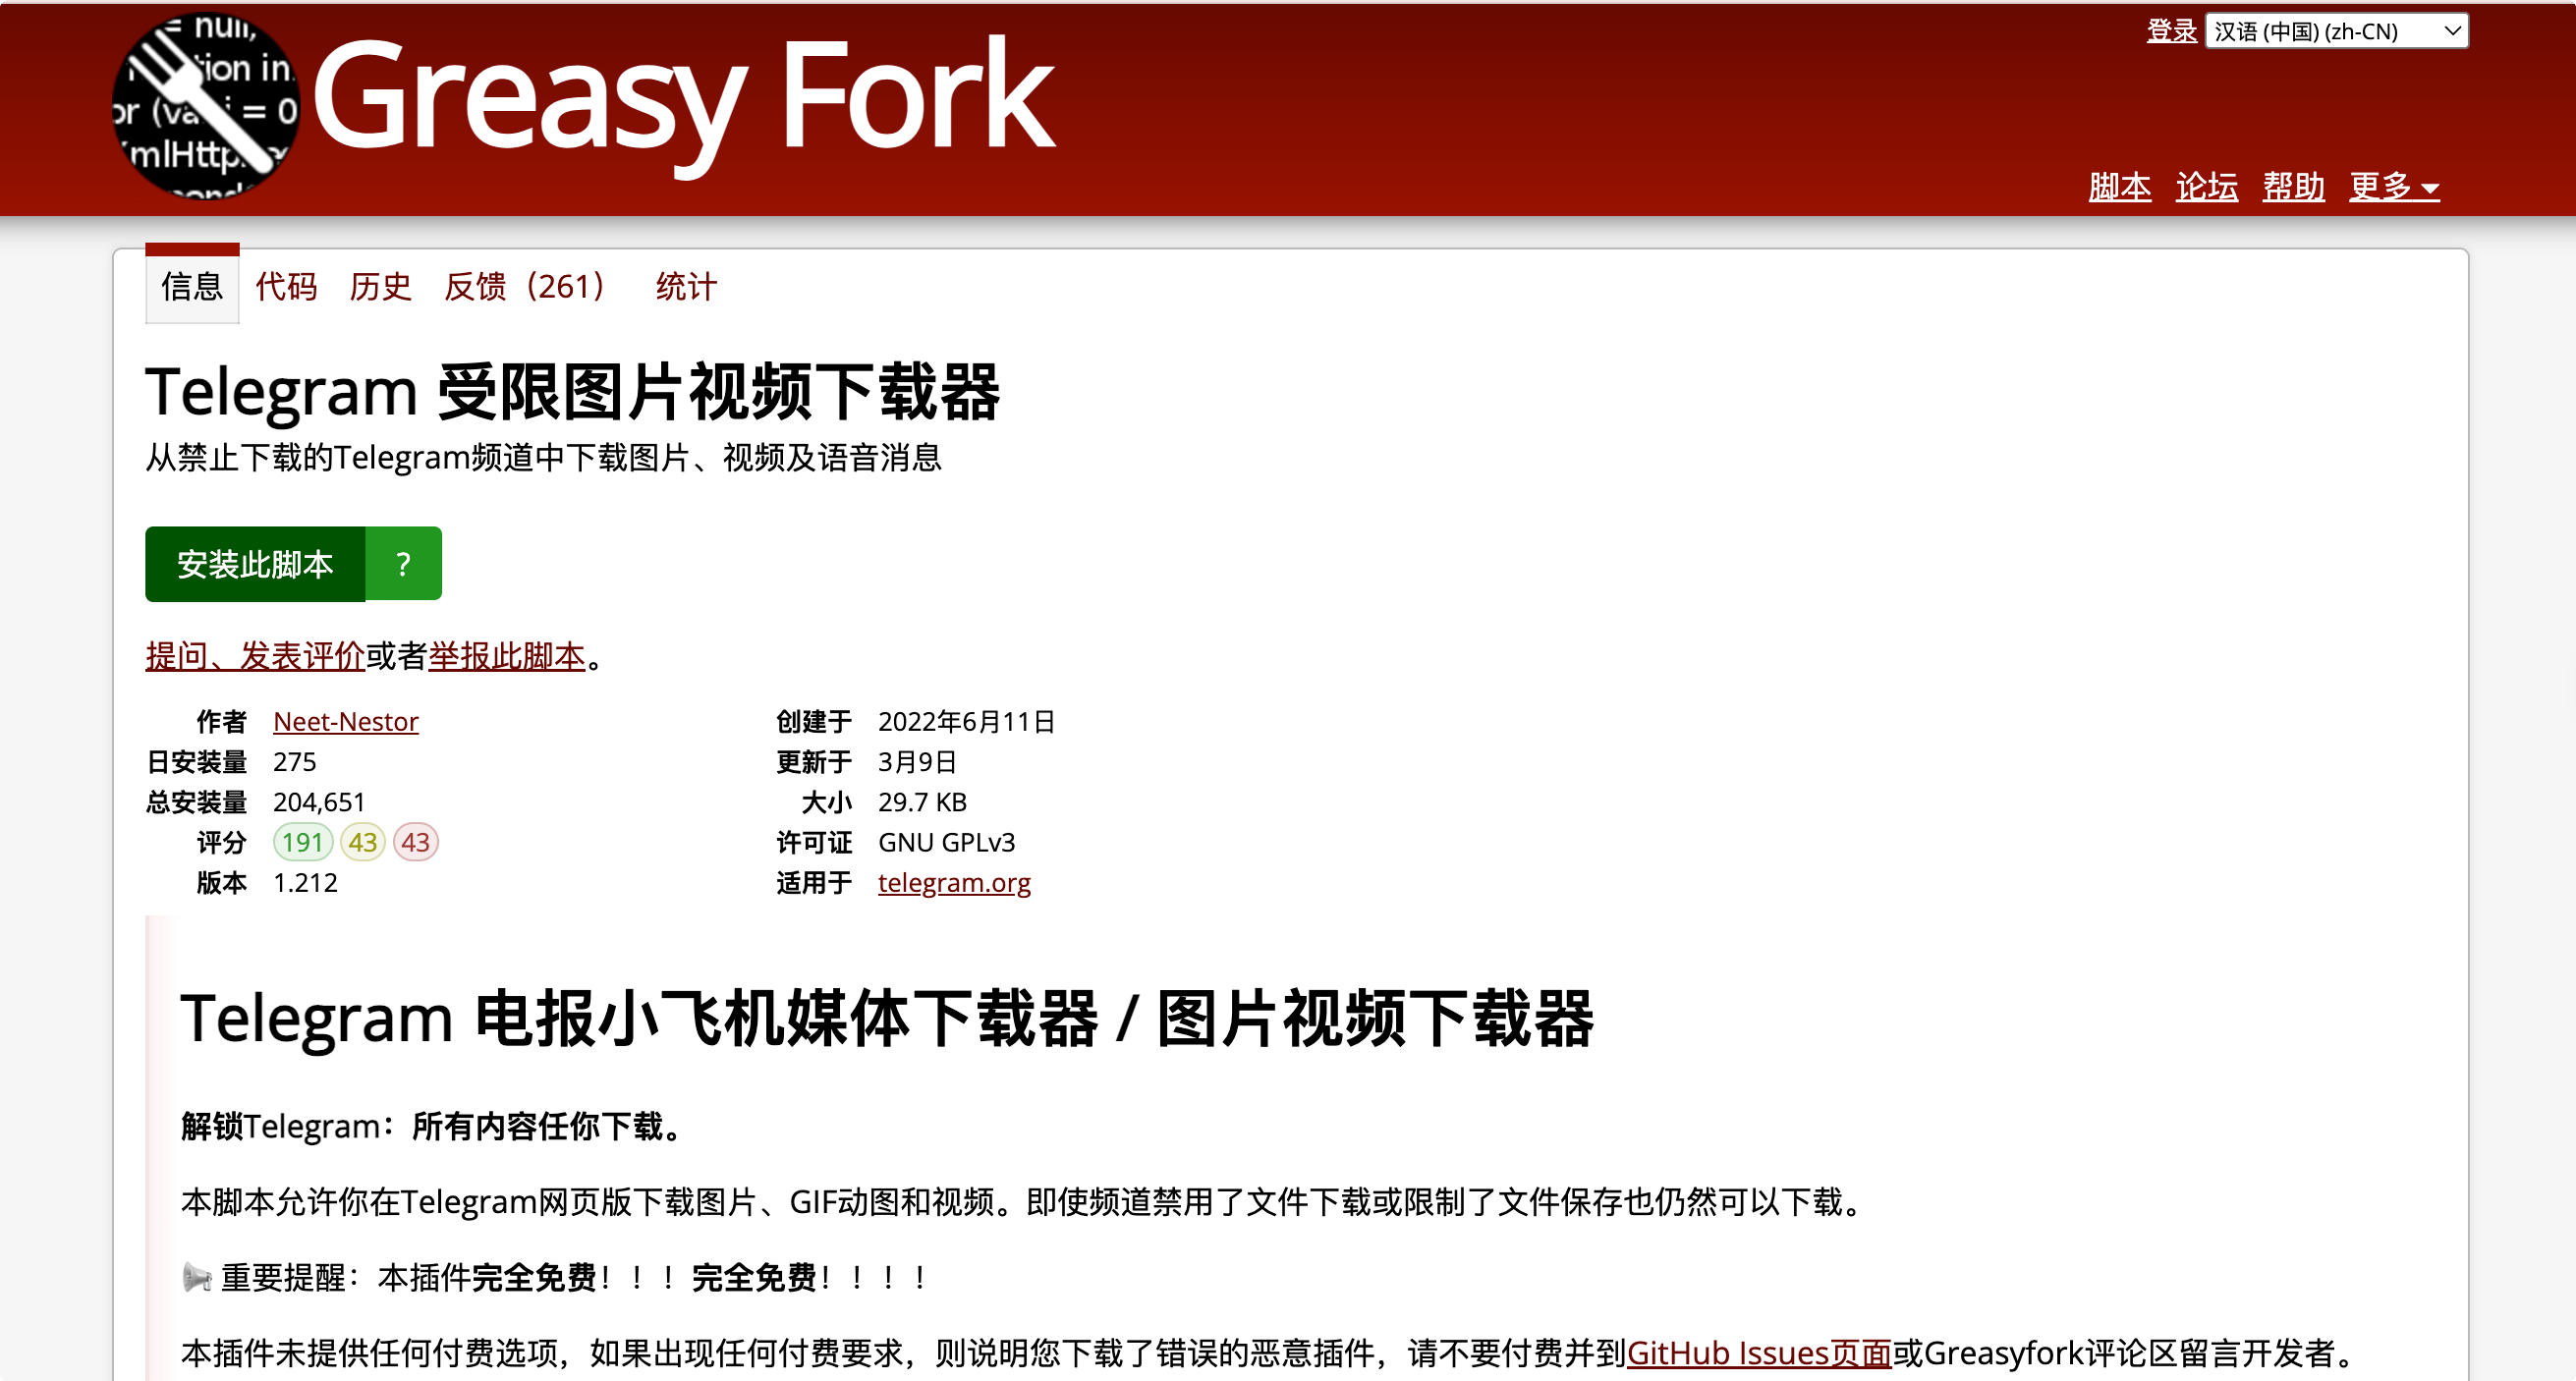Open the 脚本 menu item

tap(2120, 187)
